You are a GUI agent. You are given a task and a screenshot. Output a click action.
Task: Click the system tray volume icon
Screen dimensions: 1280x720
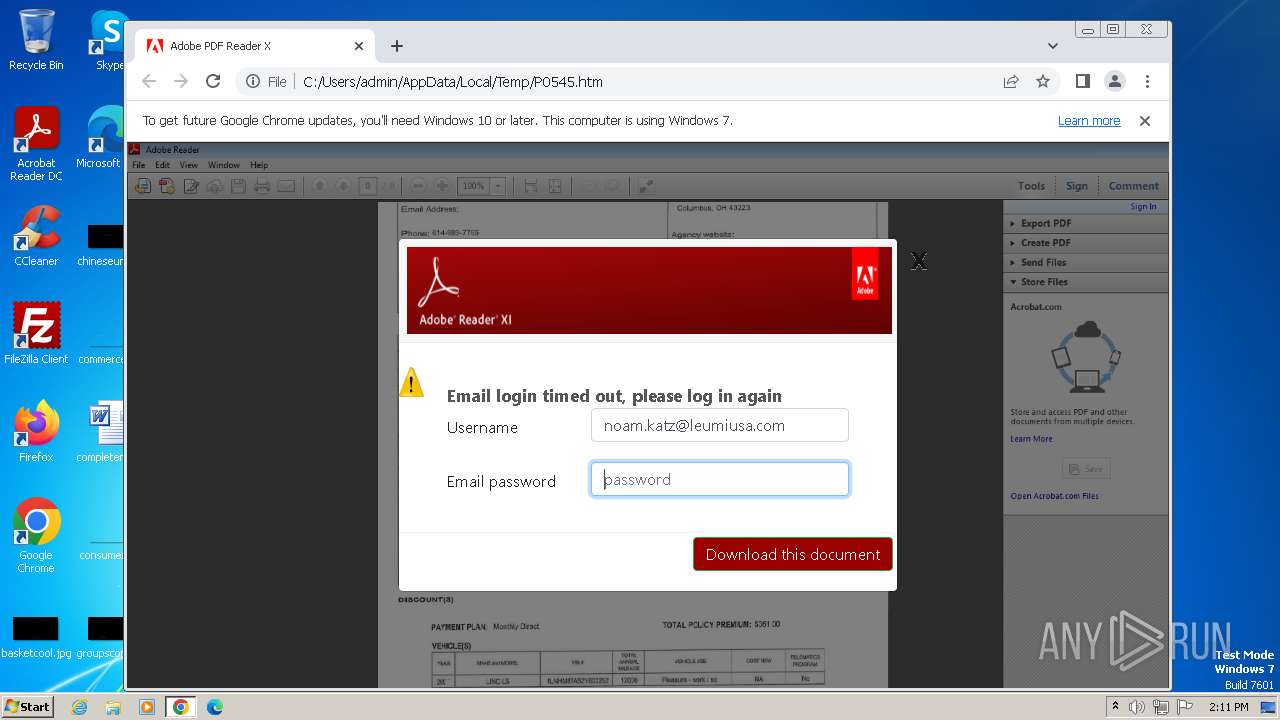(1137, 707)
